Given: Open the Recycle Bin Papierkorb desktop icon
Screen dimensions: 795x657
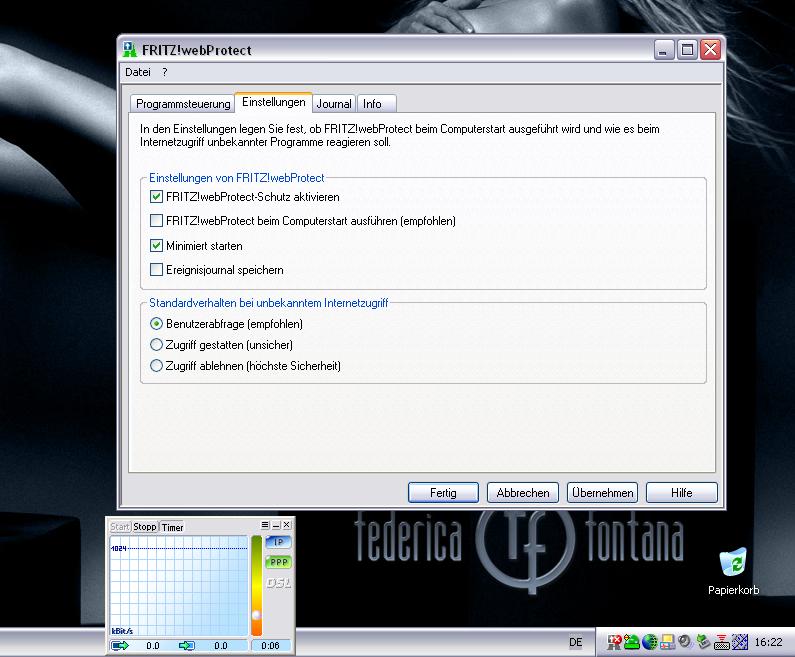Looking at the screenshot, I should 733,570.
